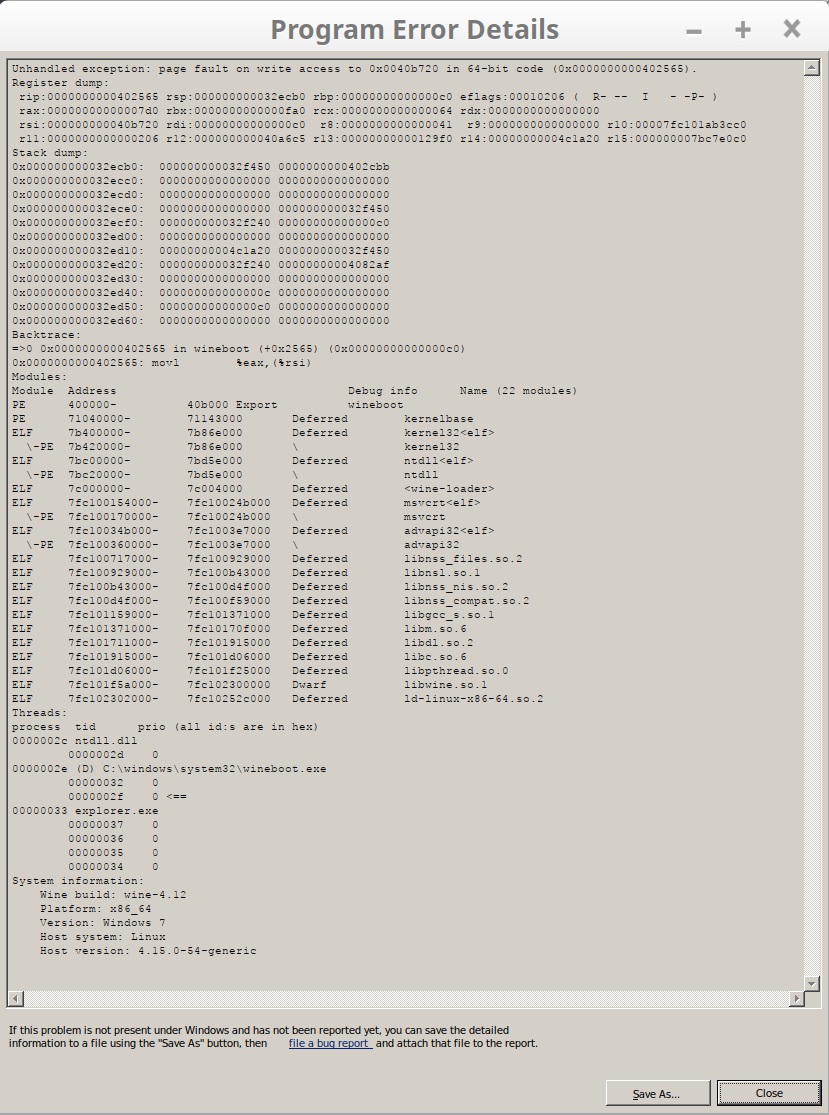Click the thread id '00000037' row
Screen dimensions: 829x1115
coord(113,825)
